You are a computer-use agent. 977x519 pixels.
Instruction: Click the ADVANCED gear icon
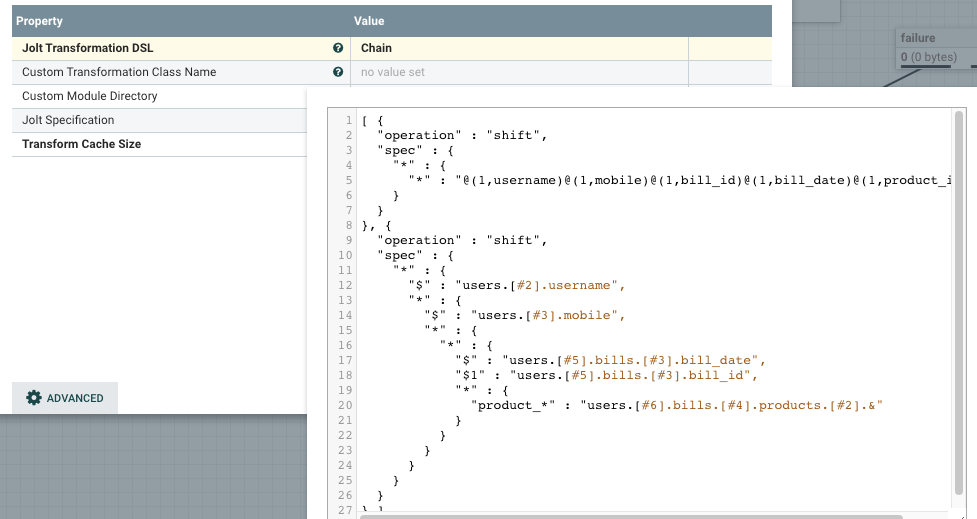click(34, 398)
